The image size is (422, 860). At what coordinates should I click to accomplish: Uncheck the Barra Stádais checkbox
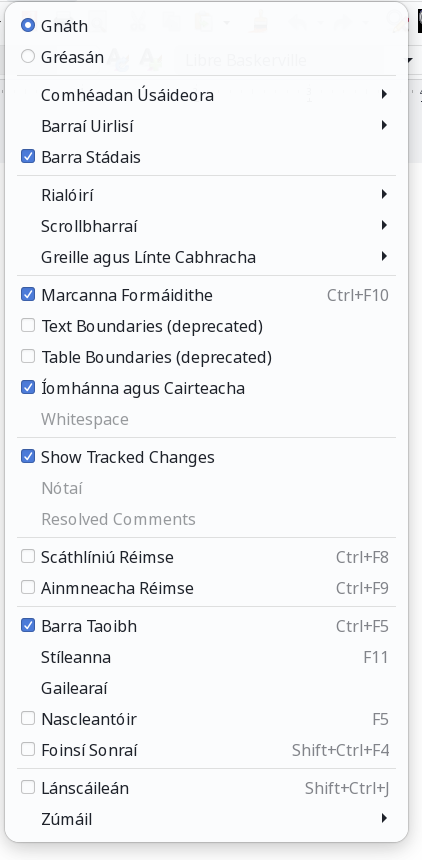(28, 157)
